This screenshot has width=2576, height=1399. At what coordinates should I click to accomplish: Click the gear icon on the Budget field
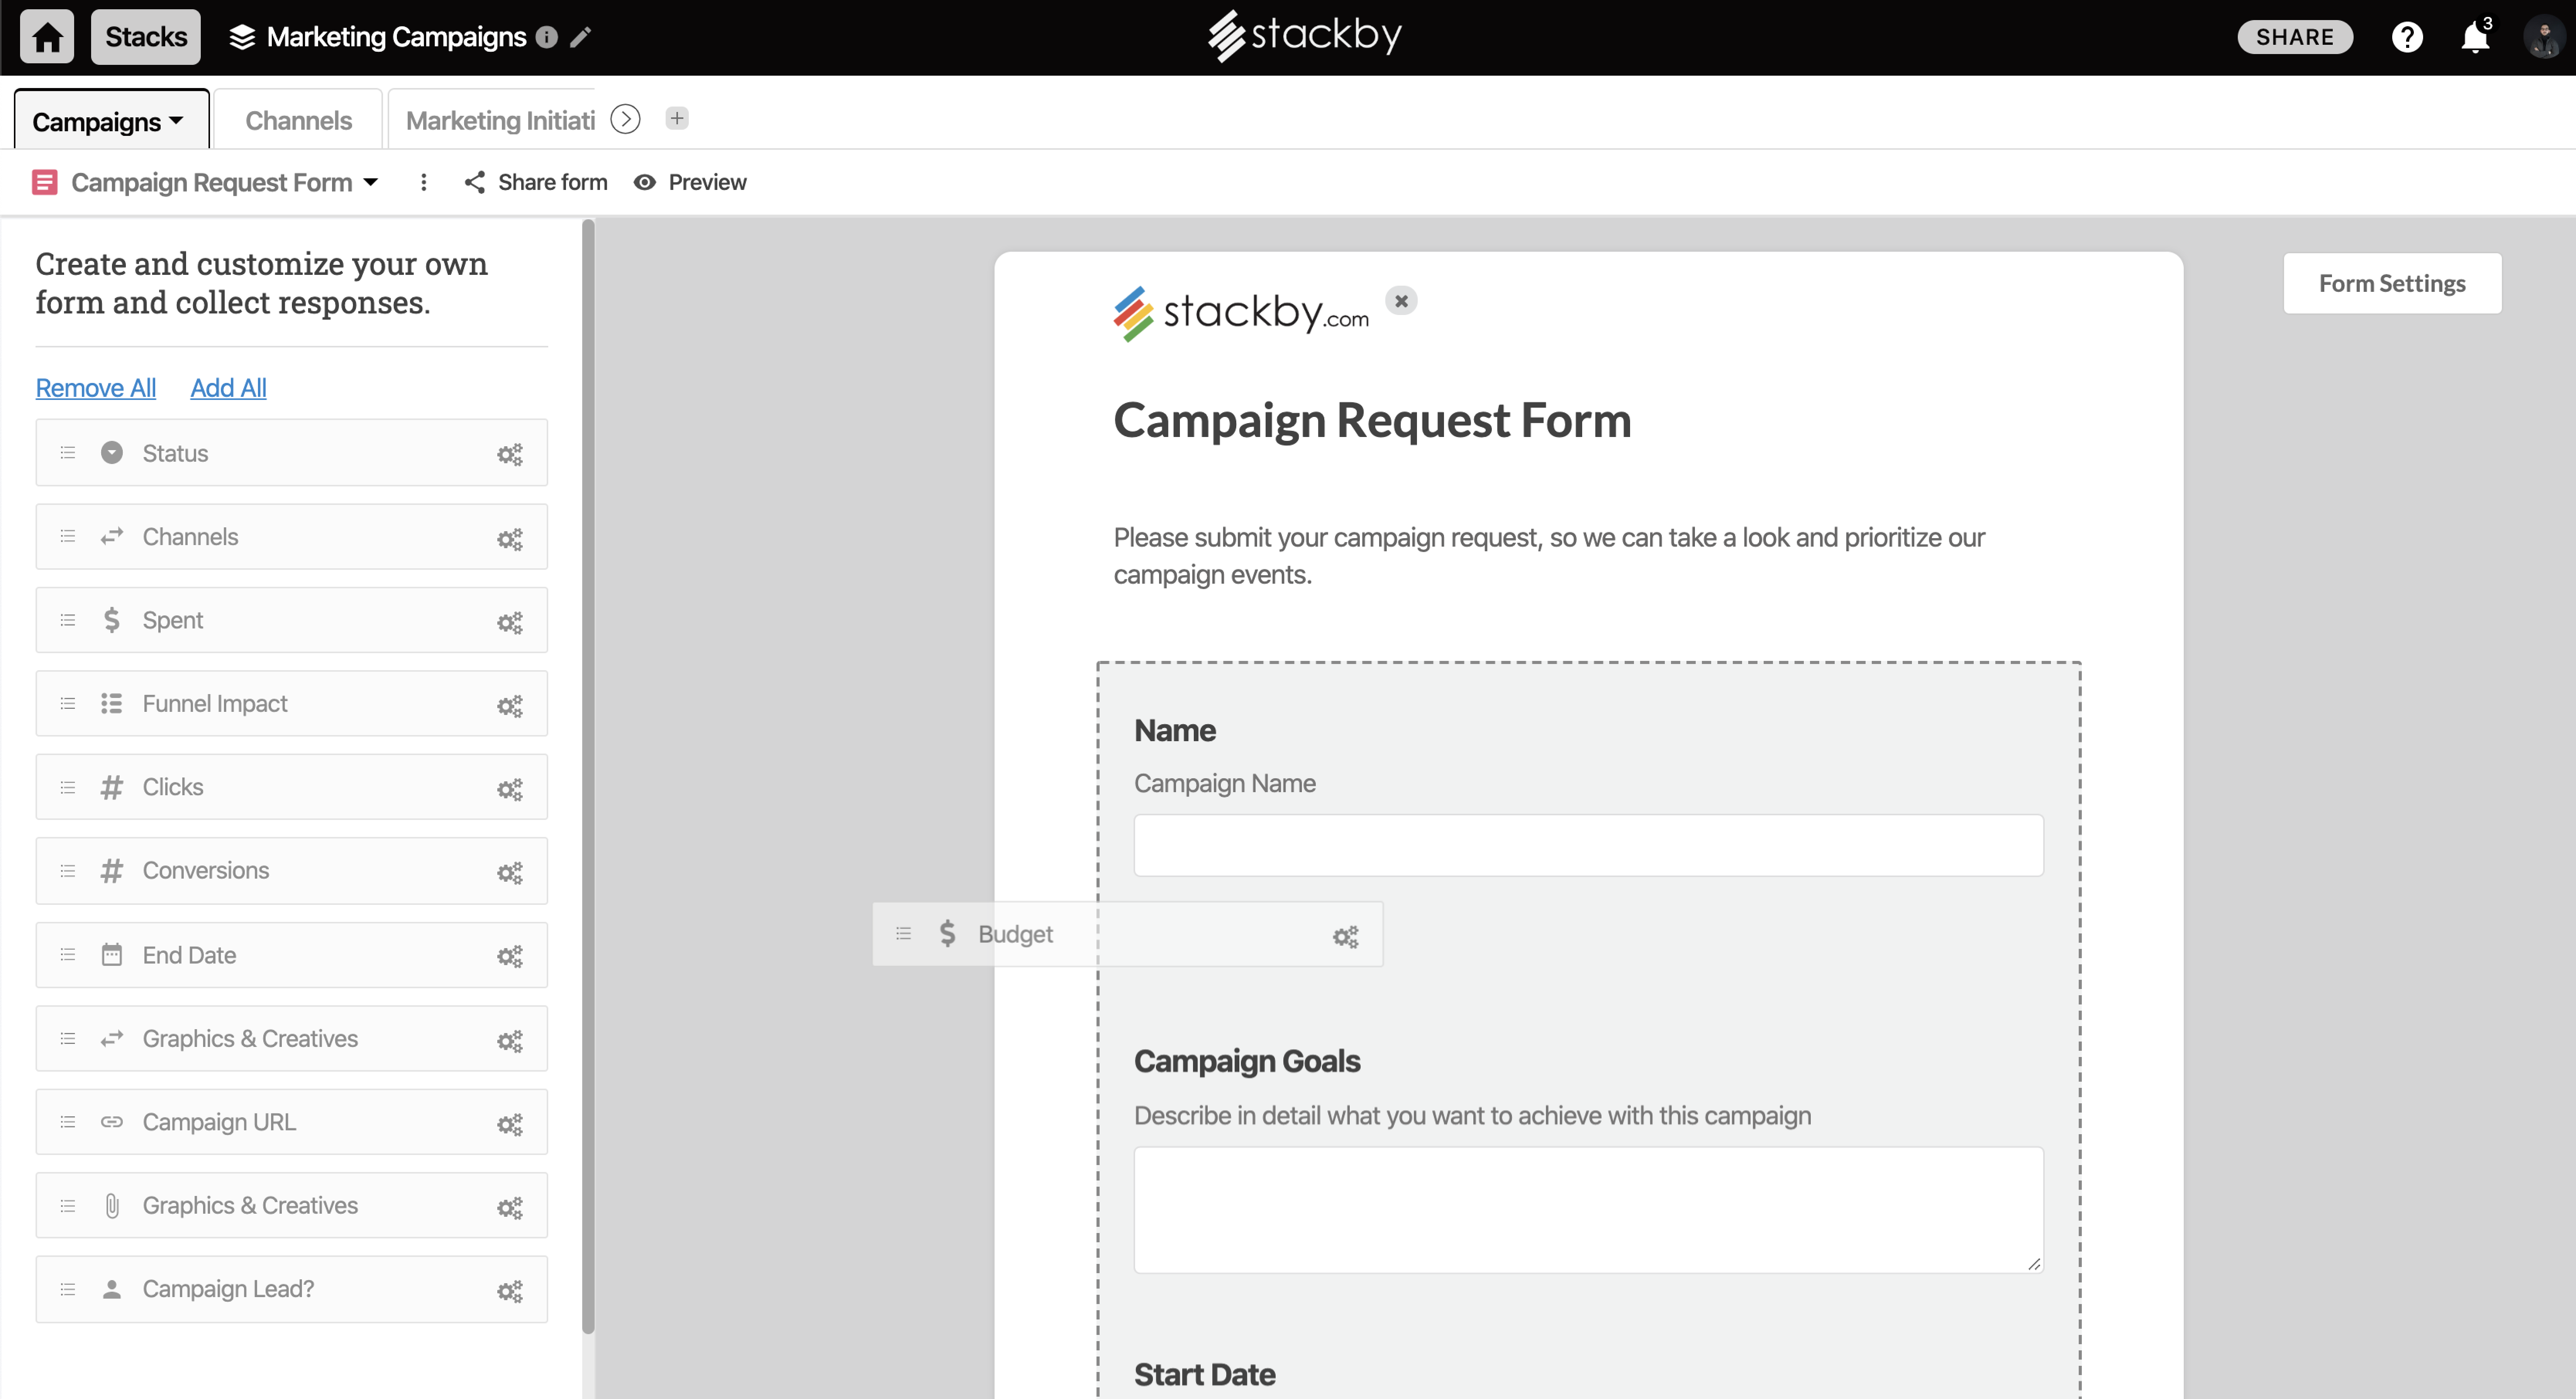(x=1345, y=936)
